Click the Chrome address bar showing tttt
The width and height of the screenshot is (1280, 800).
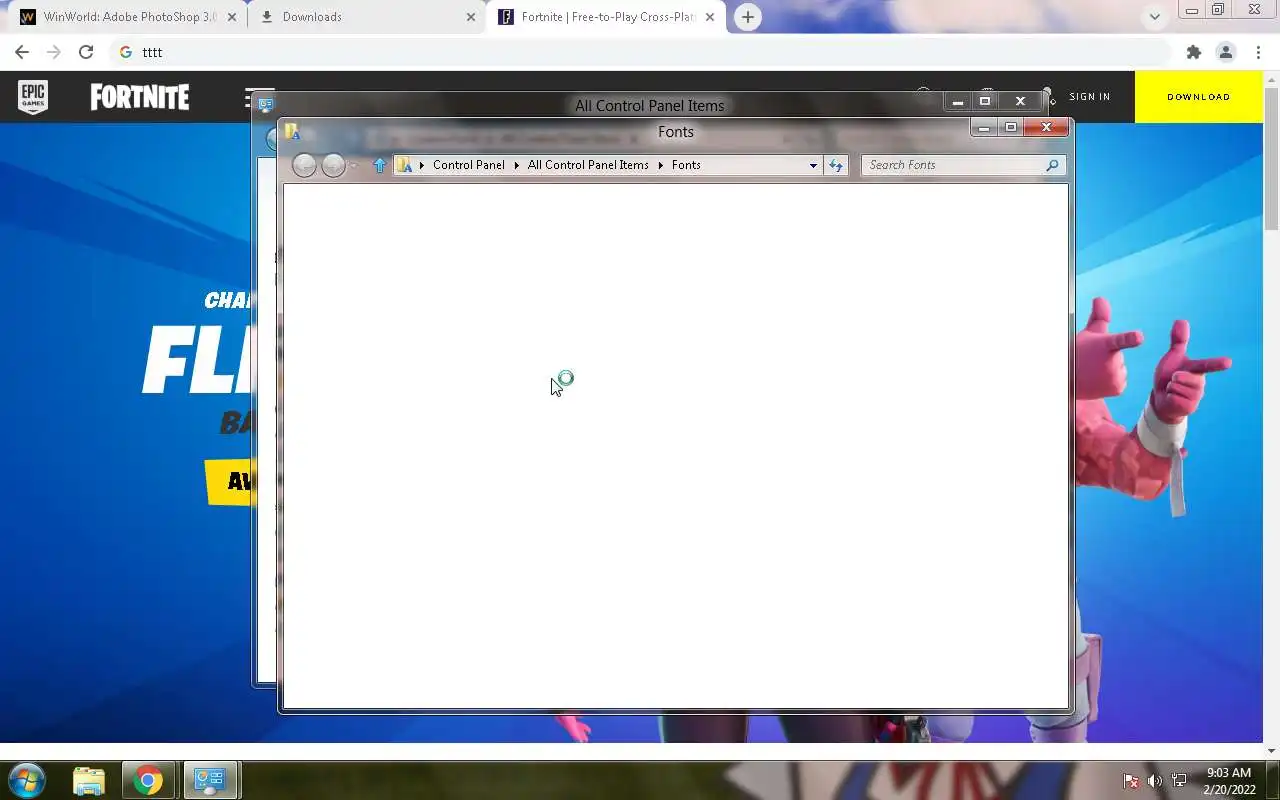(x=640, y=52)
